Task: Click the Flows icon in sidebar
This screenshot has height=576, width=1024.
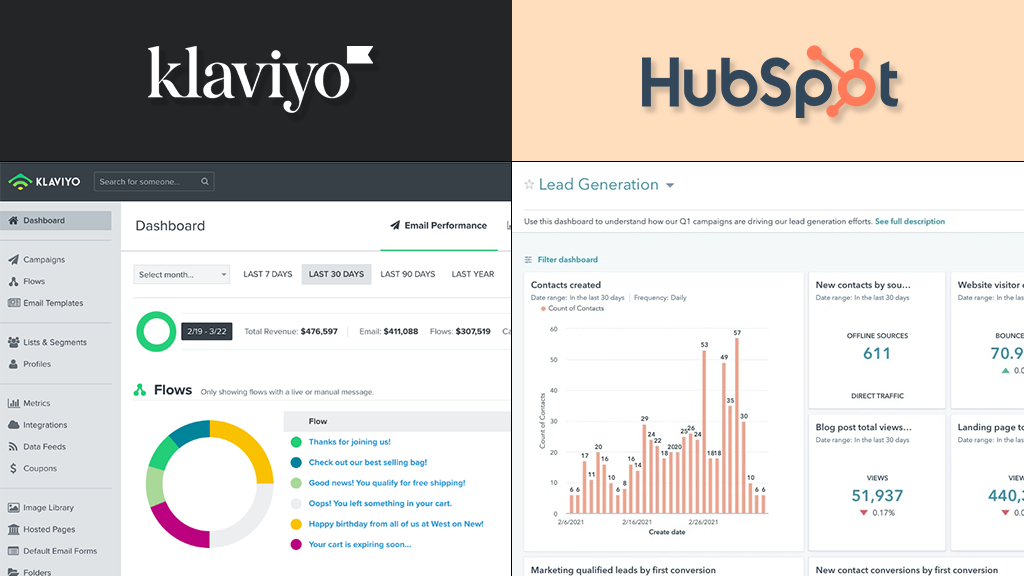Action: click(x=13, y=282)
